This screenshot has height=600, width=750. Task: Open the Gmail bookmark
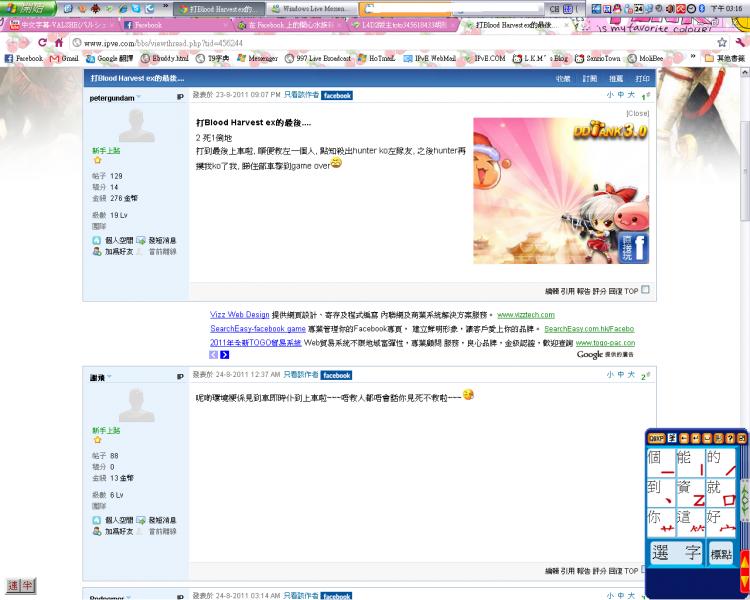point(64,58)
